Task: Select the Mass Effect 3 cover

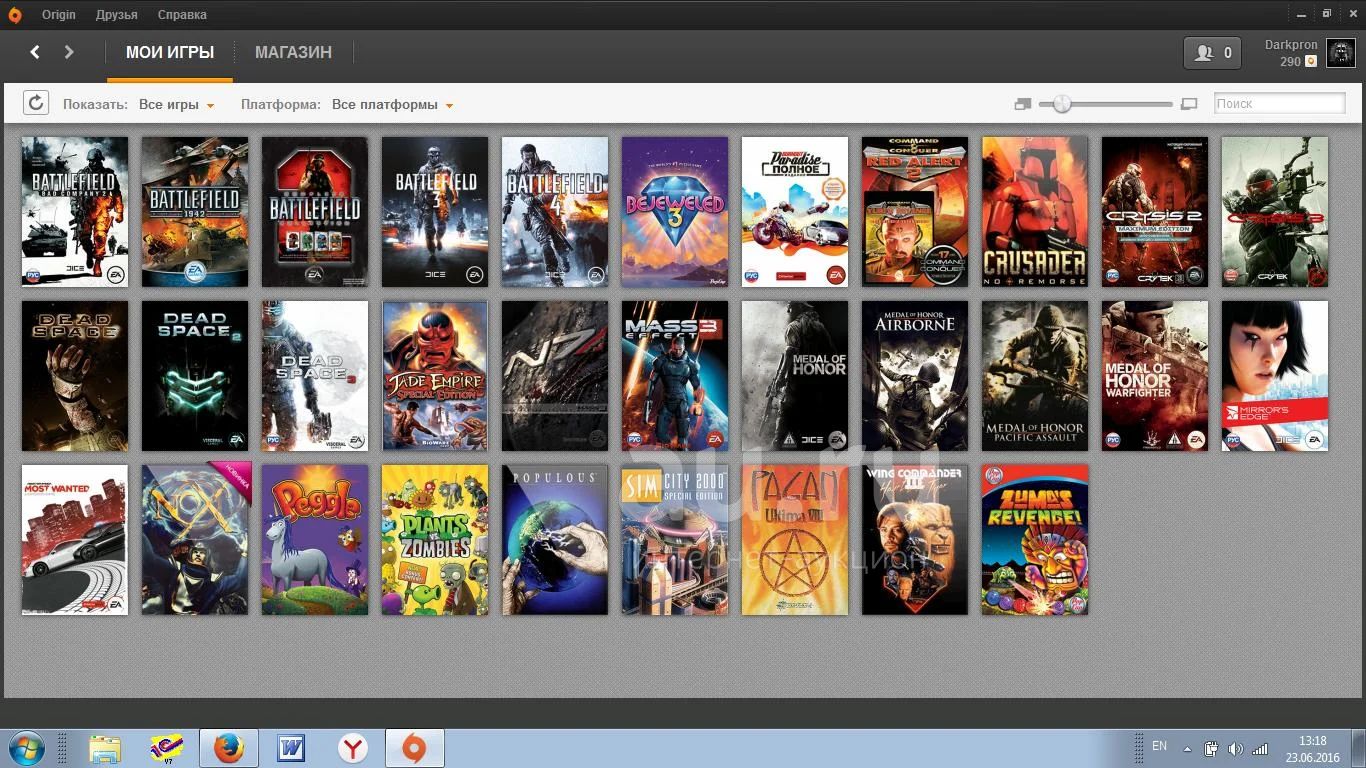Action: click(675, 376)
